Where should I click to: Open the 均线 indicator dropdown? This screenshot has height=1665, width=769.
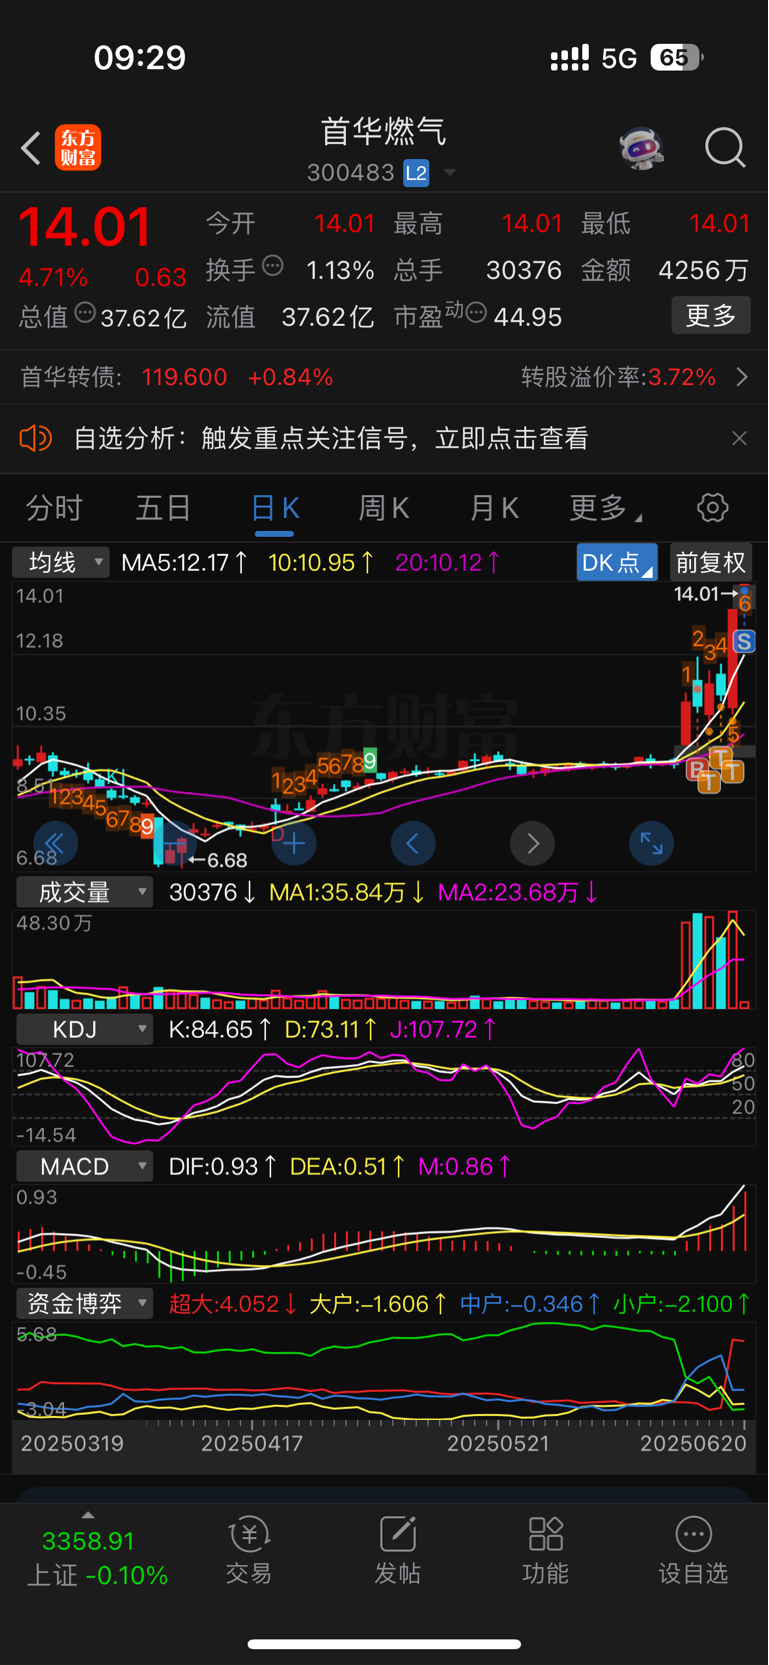60,562
